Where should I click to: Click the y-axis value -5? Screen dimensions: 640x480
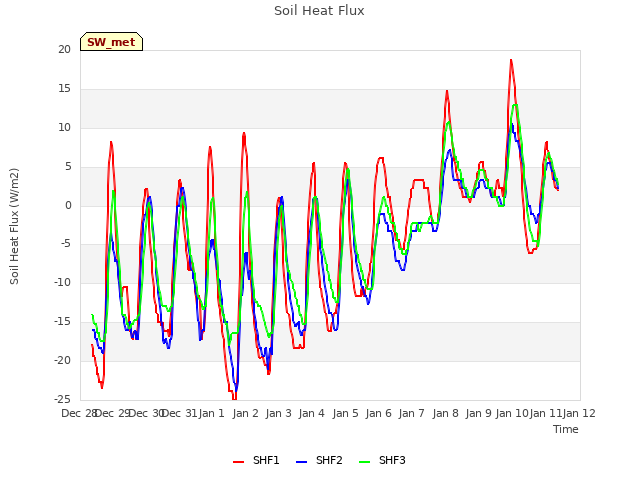click(66, 244)
